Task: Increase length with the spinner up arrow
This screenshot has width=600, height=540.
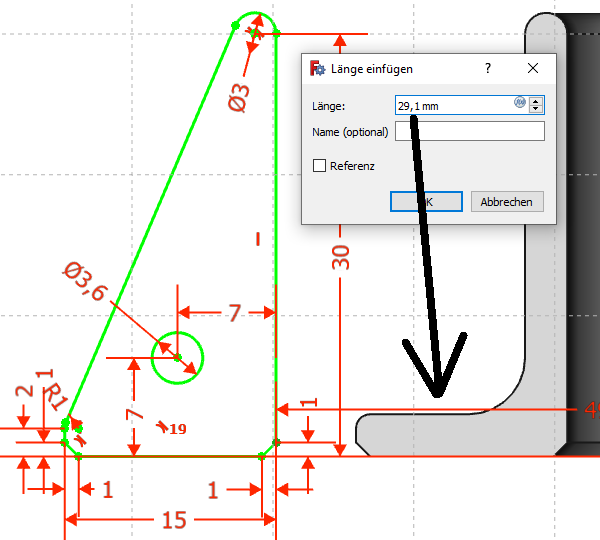Action: pos(537,100)
